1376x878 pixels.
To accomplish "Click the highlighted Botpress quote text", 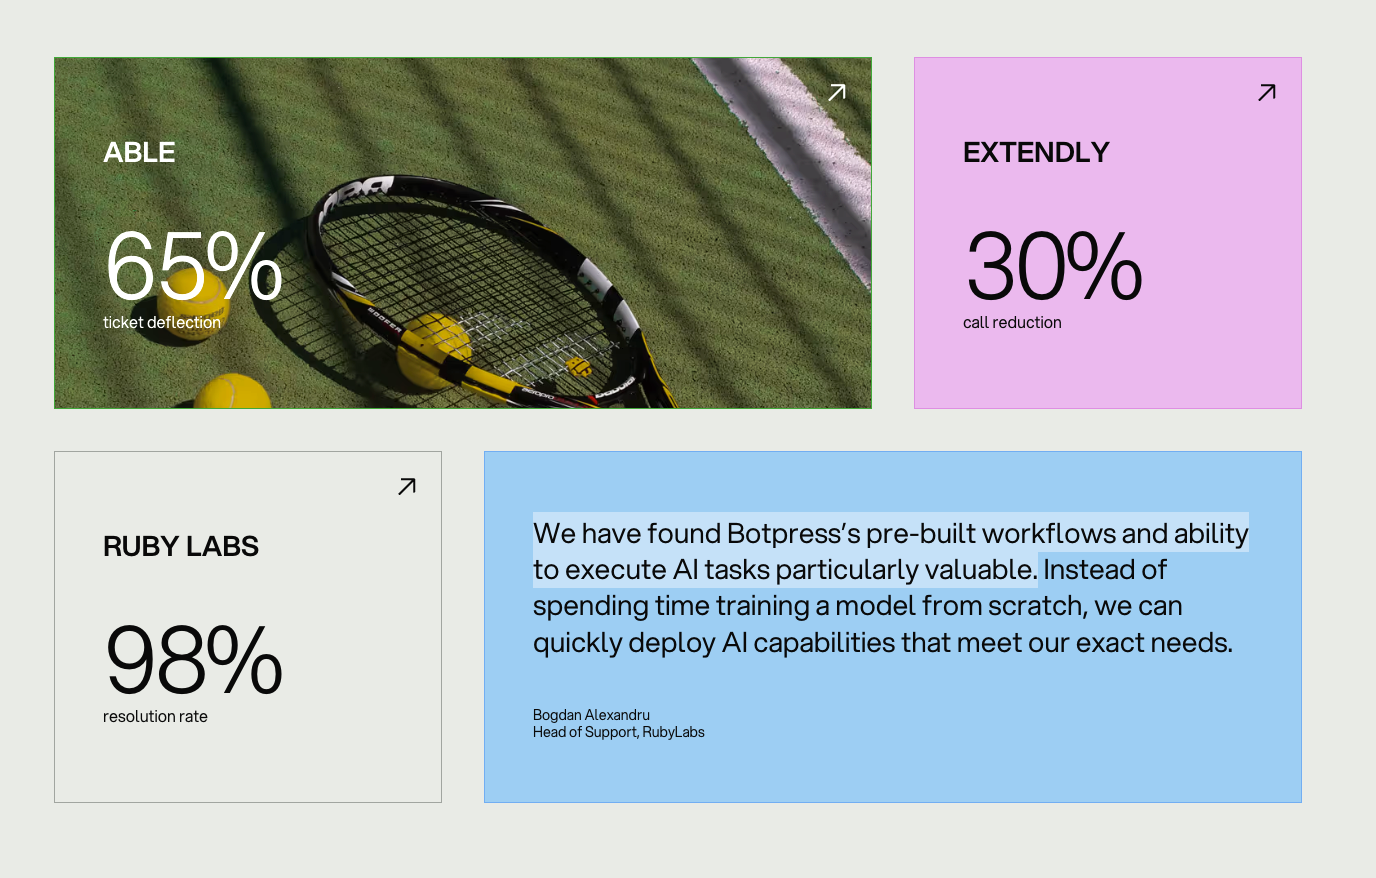I will [890, 534].
